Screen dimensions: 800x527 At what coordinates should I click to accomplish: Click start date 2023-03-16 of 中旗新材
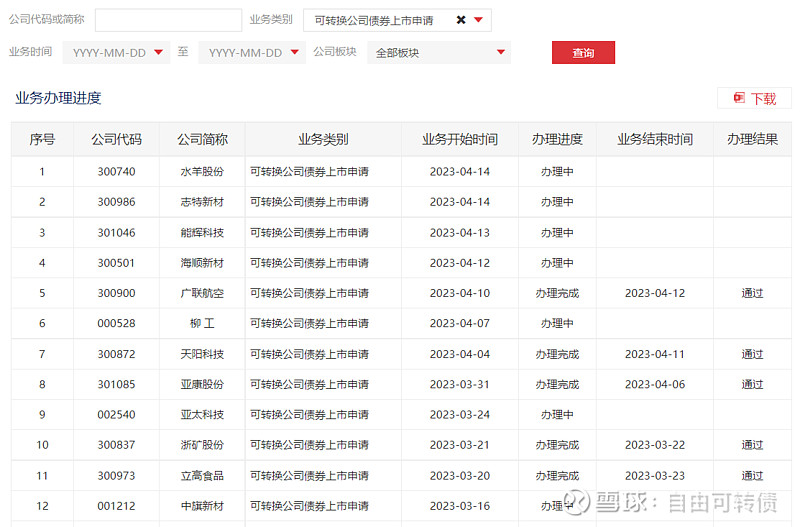(x=460, y=506)
